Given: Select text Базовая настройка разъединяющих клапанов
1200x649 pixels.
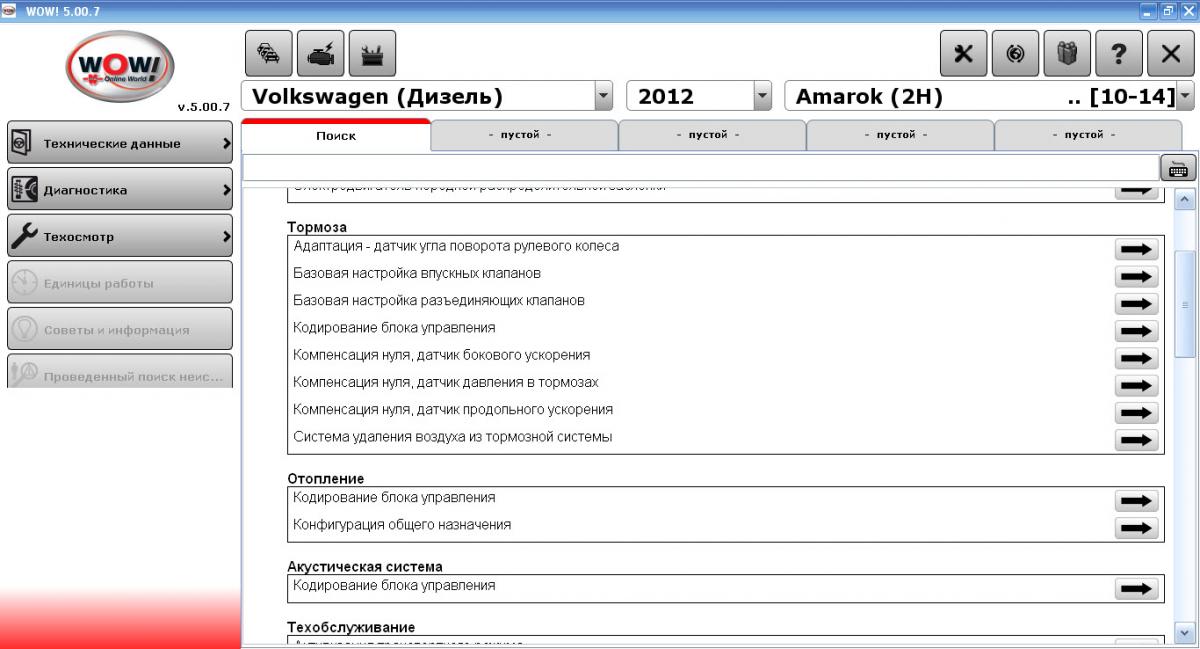Looking at the screenshot, I should pos(439,300).
